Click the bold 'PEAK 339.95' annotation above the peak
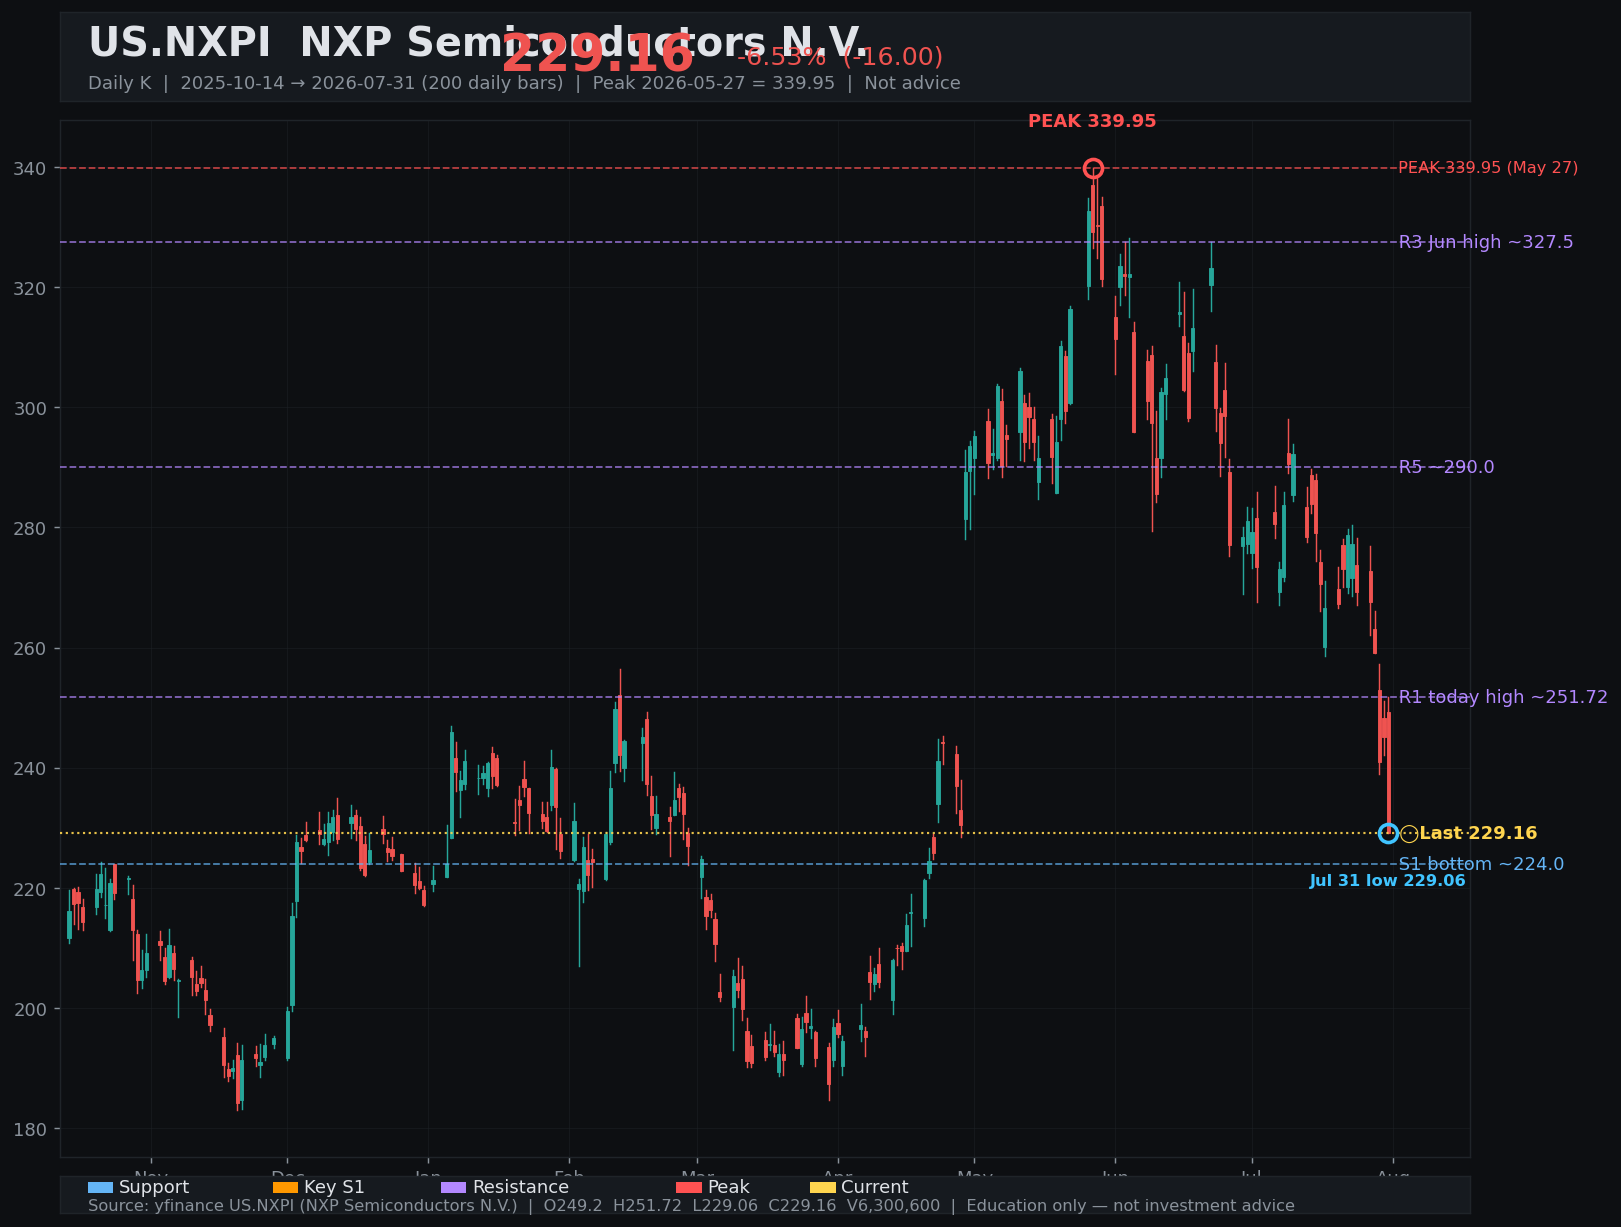 point(1092,121)
